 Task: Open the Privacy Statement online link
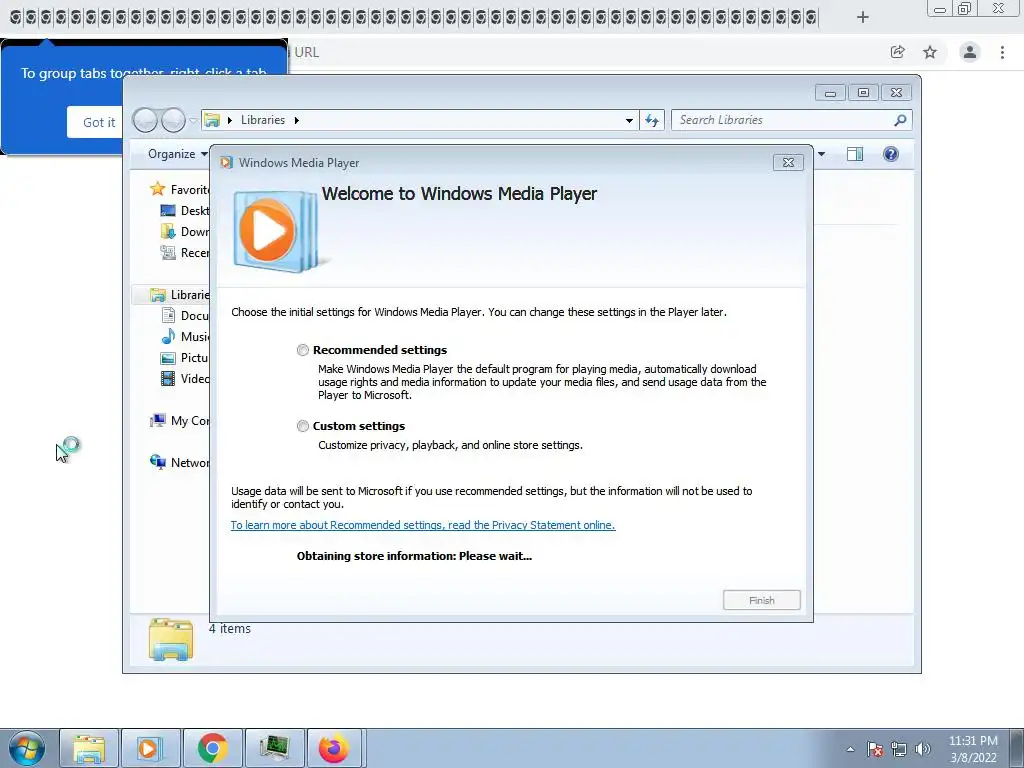[423, 525]
